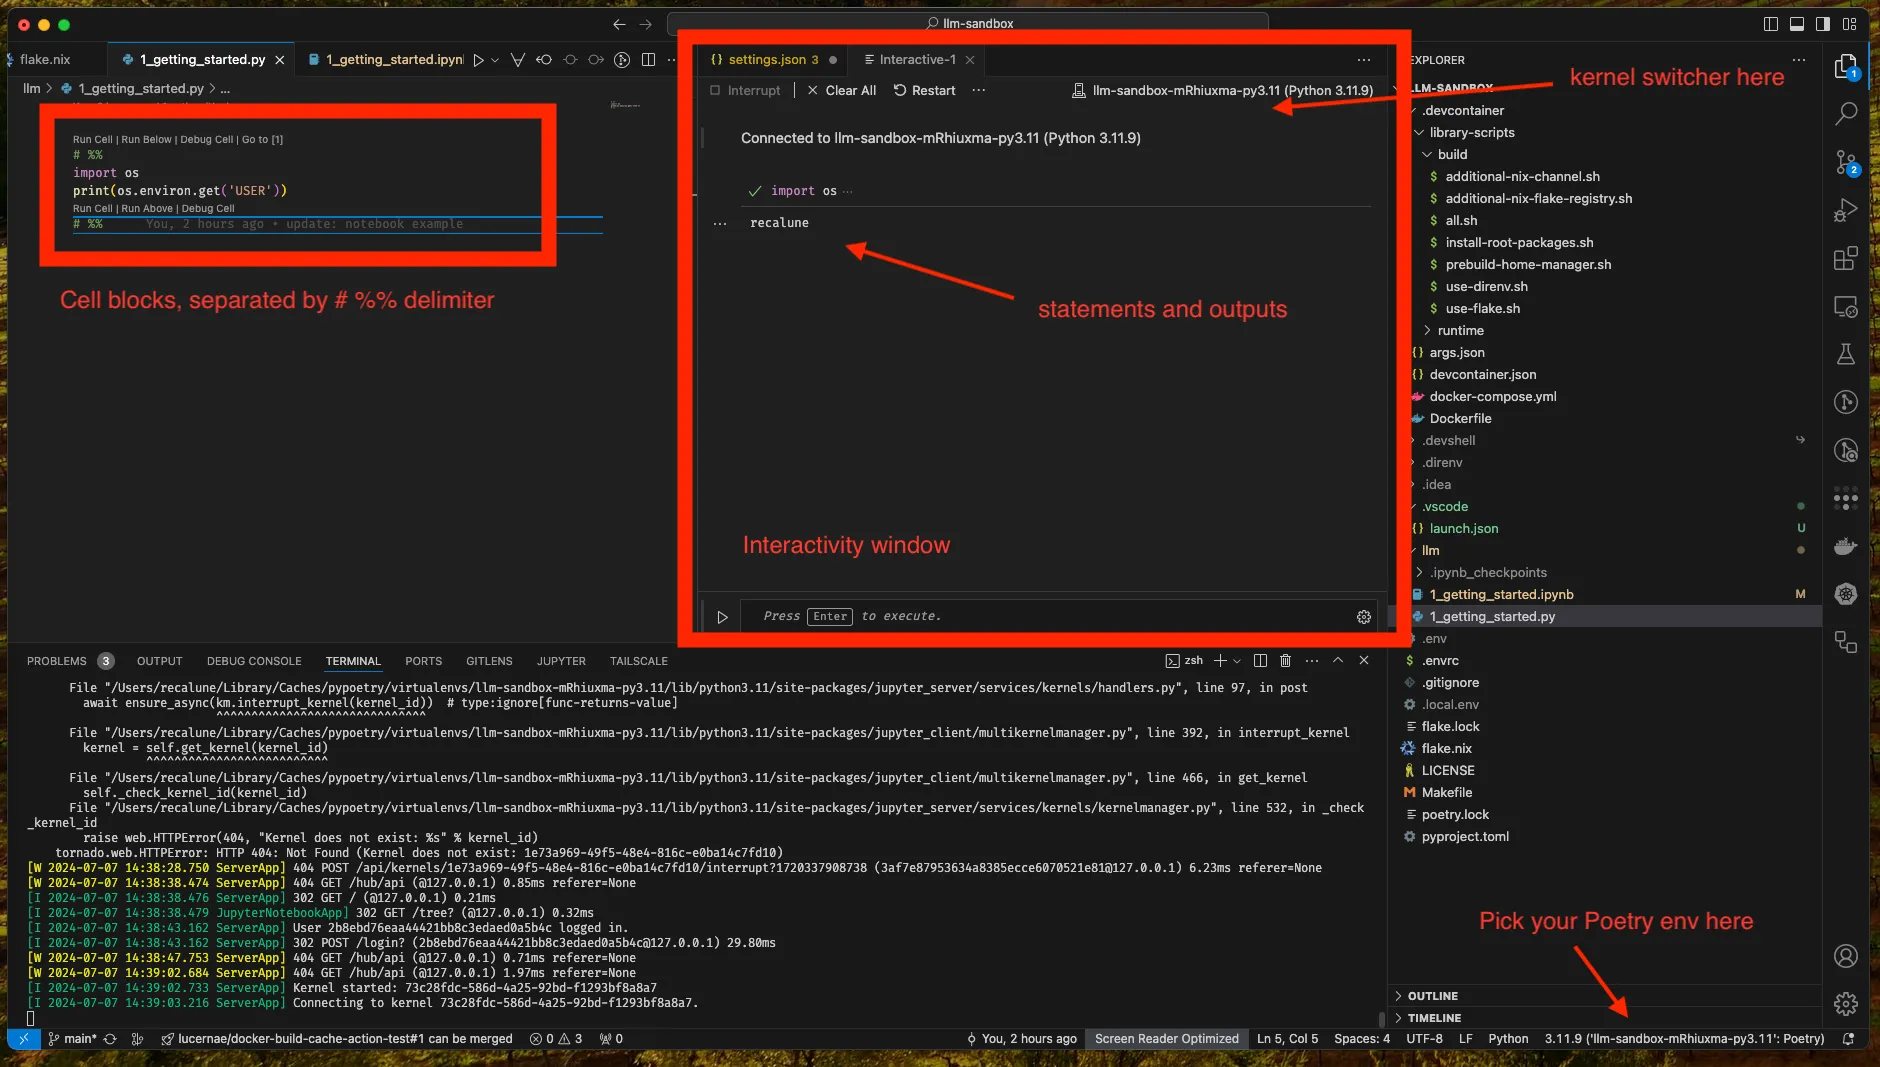Switch to 1_getting_started.ipynb editor tab
The width and height of the screenshot is (1880, 1067).
coord(386,60)
